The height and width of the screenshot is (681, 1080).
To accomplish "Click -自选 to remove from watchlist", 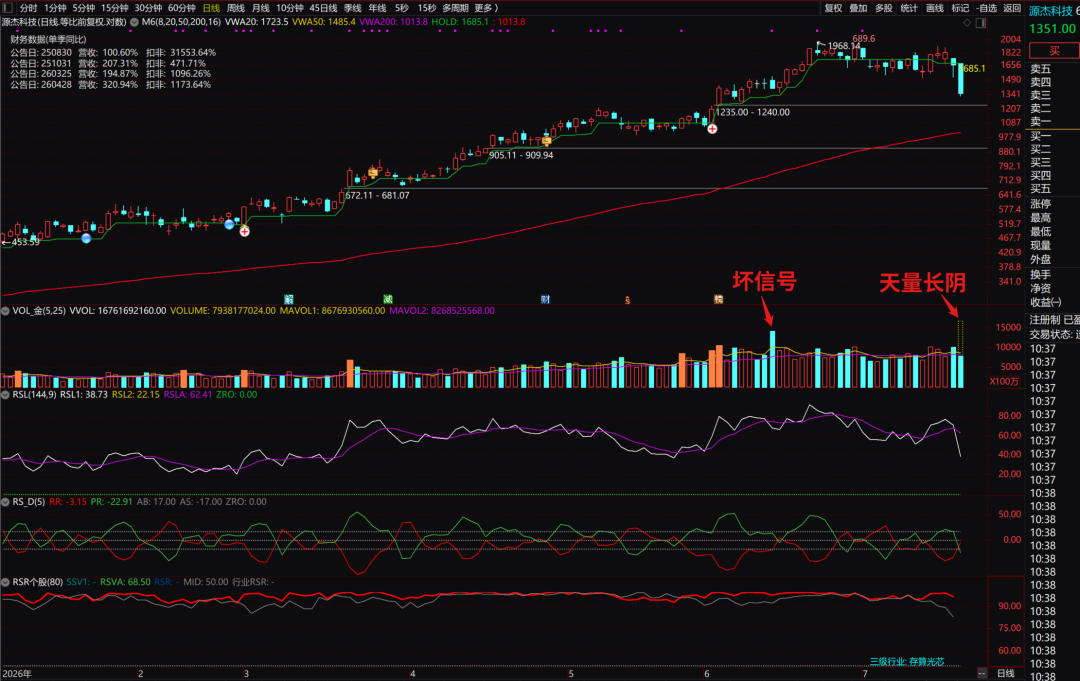I will [x=986, y=8].
